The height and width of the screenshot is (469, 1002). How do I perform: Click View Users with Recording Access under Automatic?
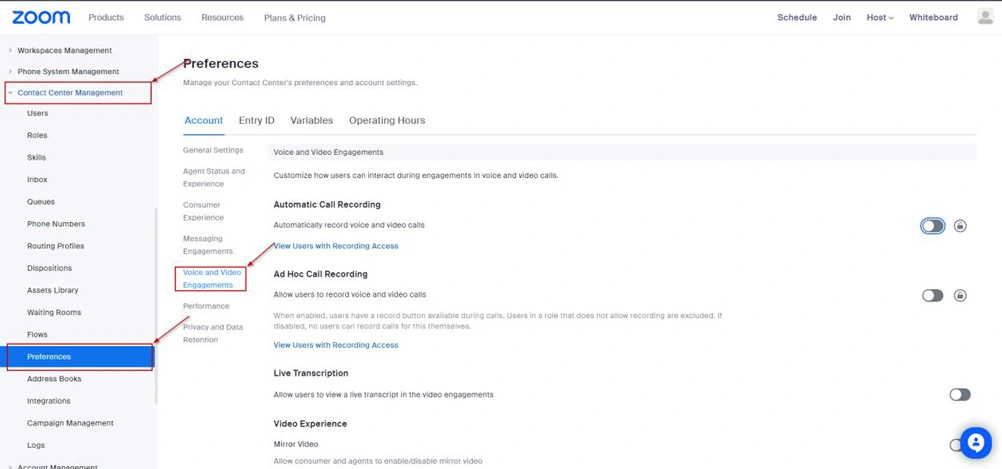tap(336, 246)
